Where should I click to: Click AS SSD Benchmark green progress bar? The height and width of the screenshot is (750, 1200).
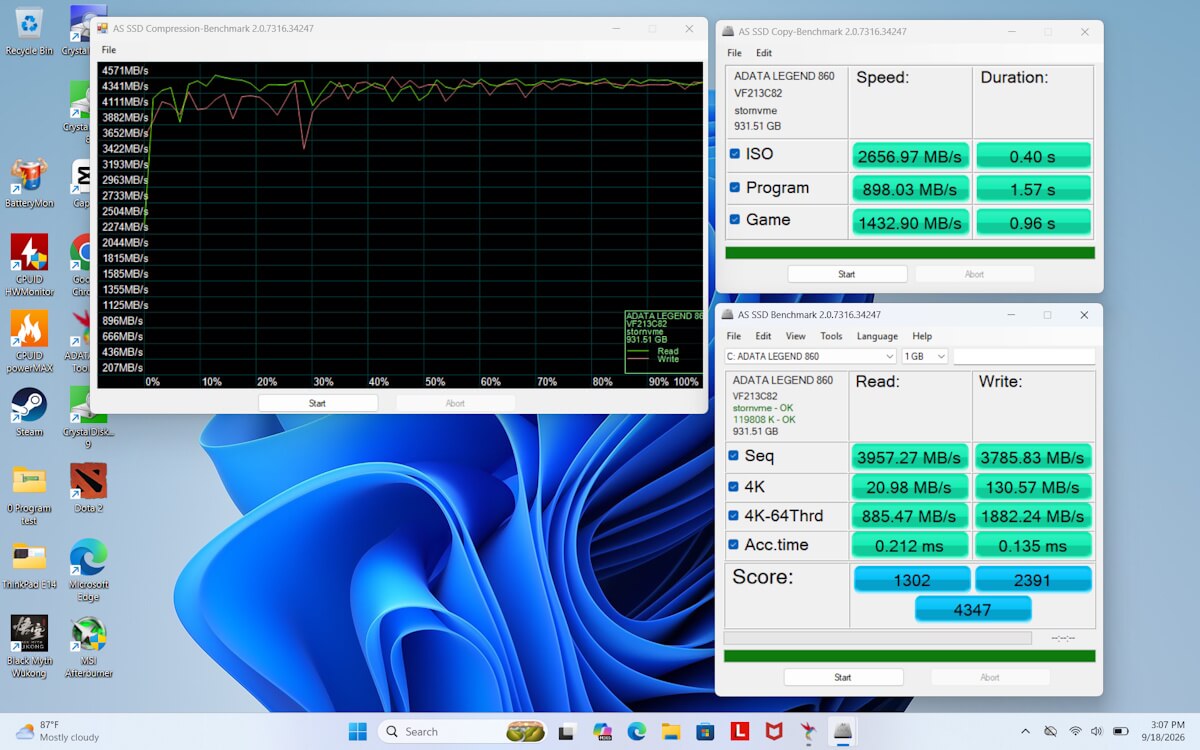pyautogui.click(x=909, y=656)
